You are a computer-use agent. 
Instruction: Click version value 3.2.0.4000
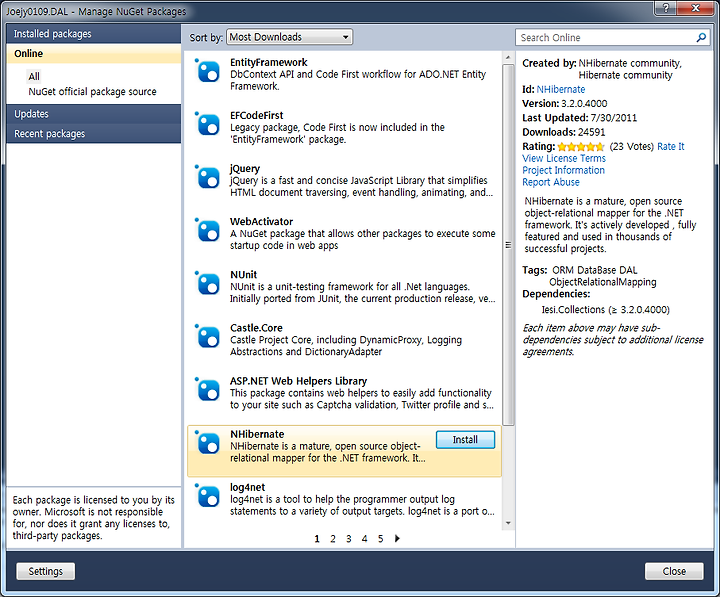[x=584, y=104]
